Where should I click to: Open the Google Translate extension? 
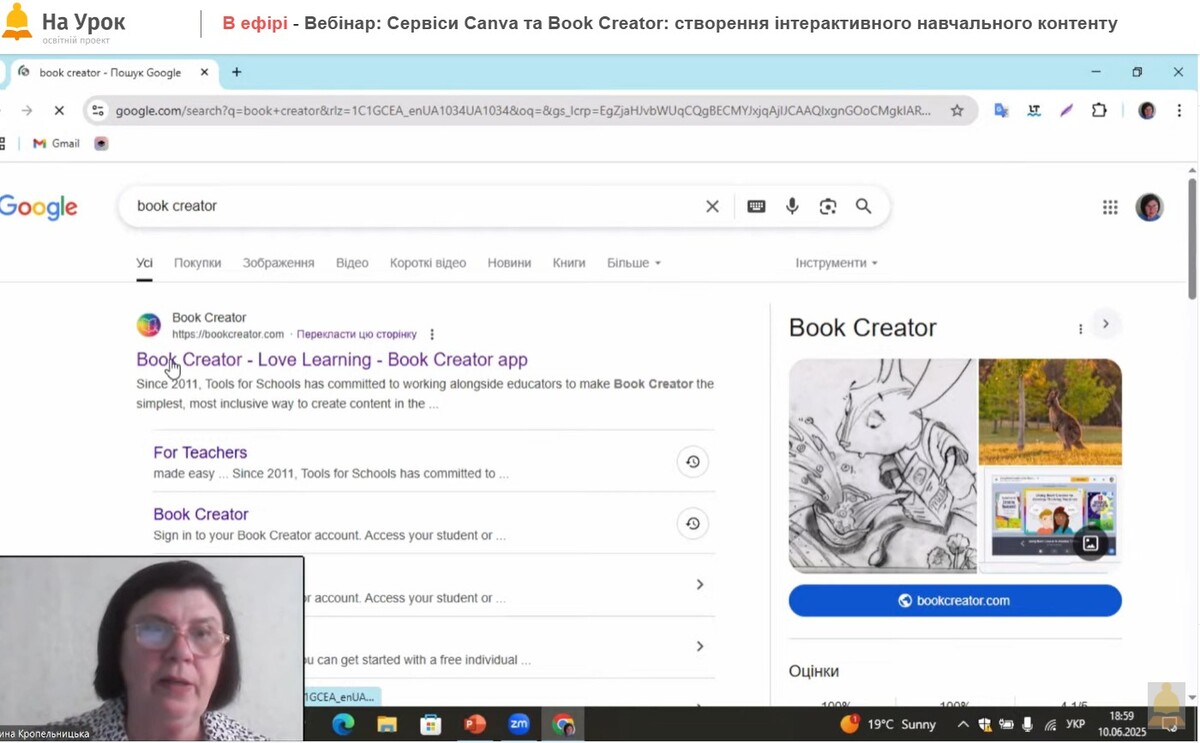pos(1001,111)
